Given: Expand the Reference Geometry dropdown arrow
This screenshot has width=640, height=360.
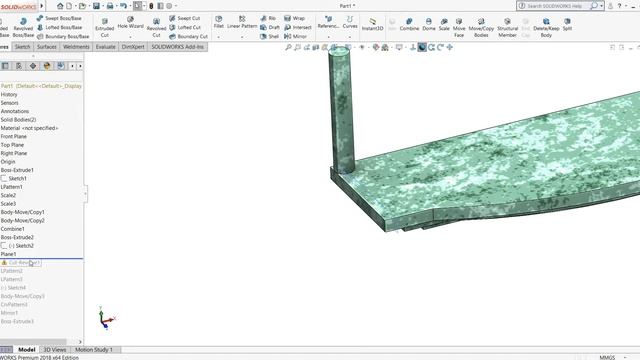Looking at the screenshot, I should [x=328, y=37].
